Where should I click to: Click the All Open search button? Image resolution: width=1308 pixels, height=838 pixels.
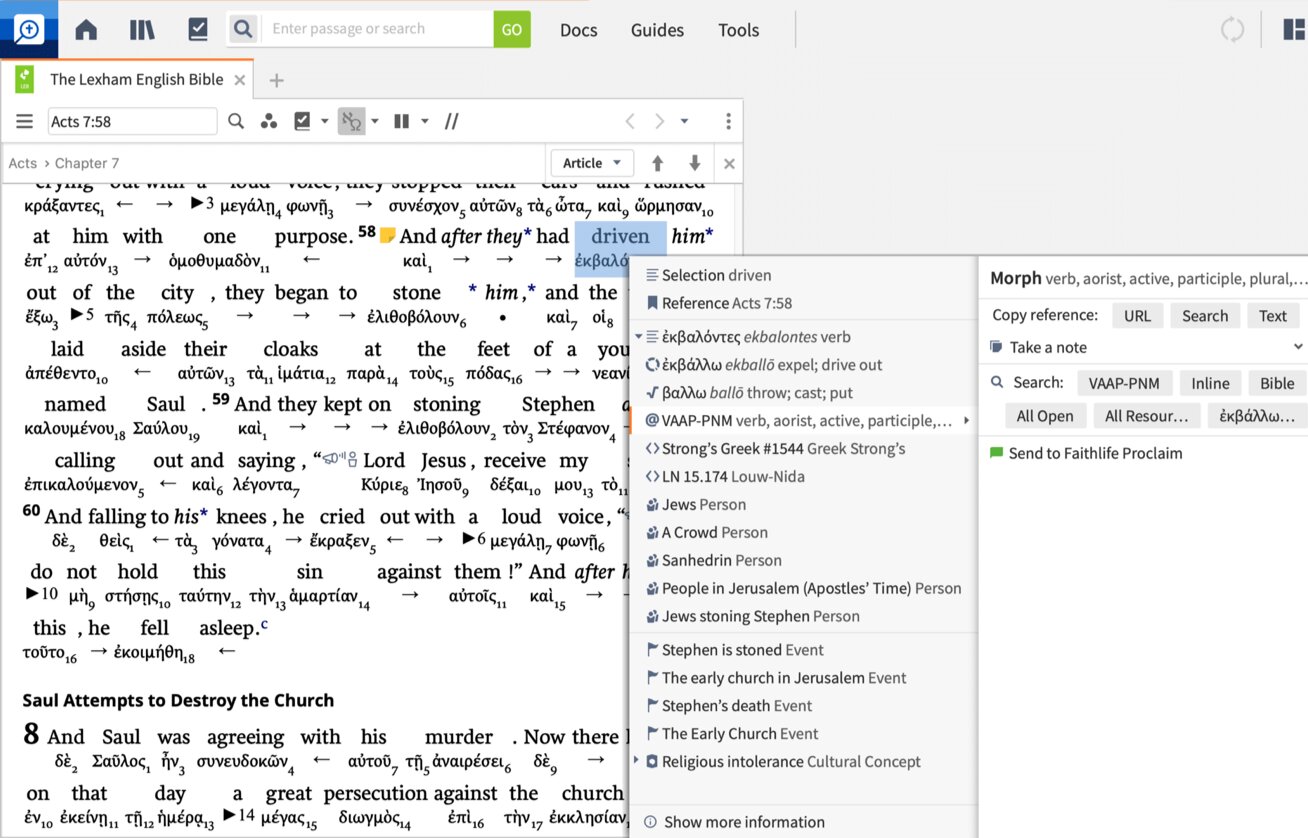pyautogui.click(x=1045, y=416)
